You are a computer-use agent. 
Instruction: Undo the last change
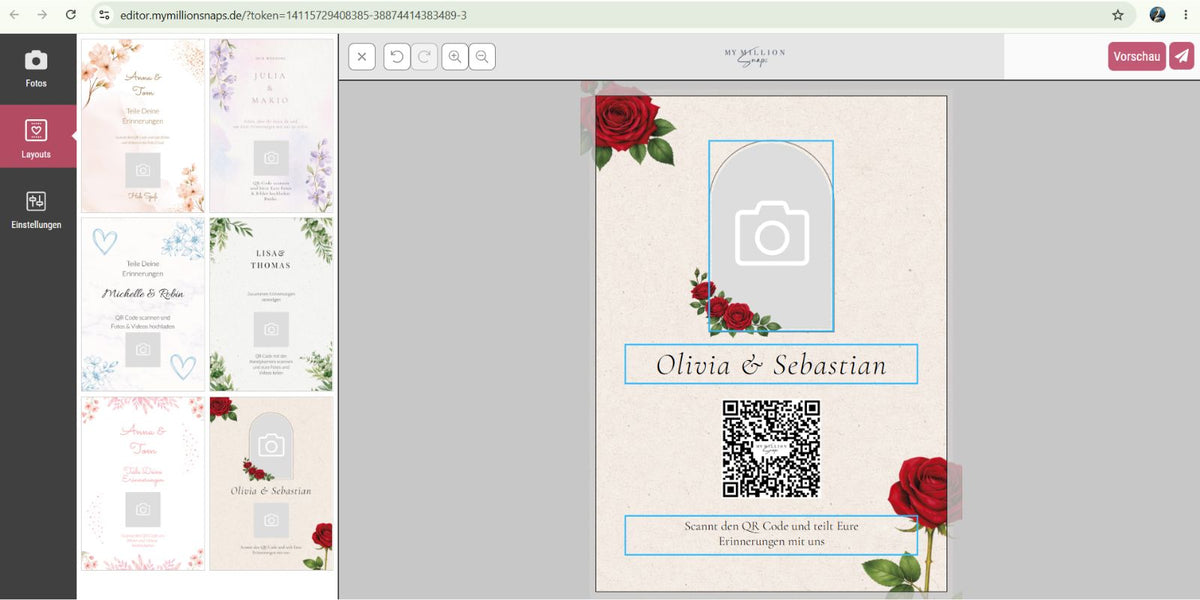397,57
